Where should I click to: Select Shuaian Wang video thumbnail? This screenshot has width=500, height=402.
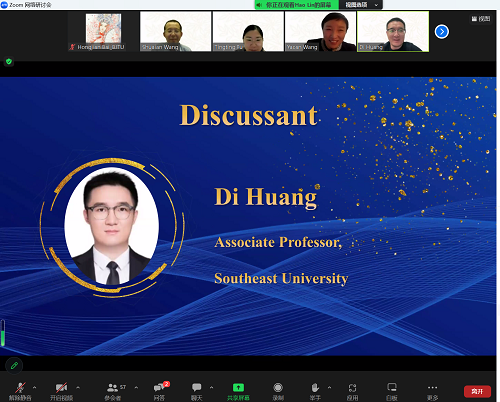pyautogui.click(x=176, y=31)
